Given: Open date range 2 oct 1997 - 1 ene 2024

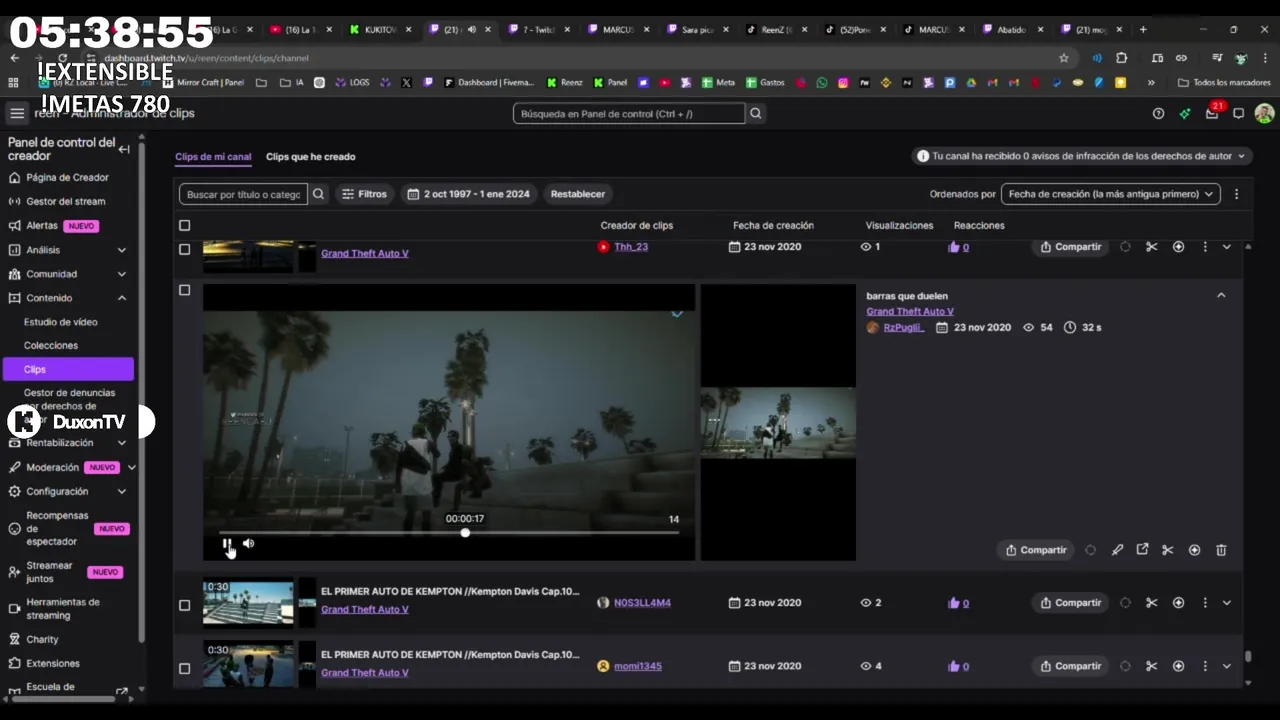Looking at the screenshot, I should (x=469, y=194).
